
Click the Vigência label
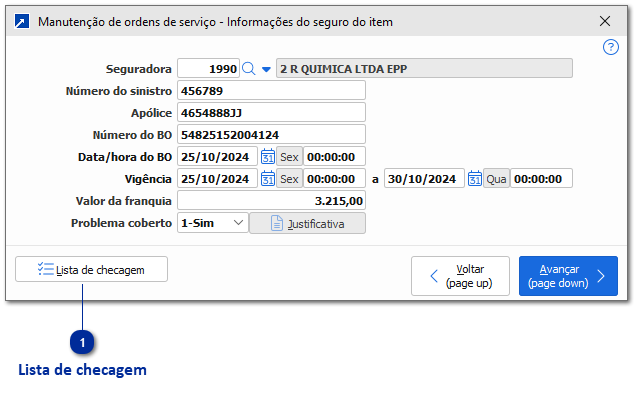tap(148, 179)
